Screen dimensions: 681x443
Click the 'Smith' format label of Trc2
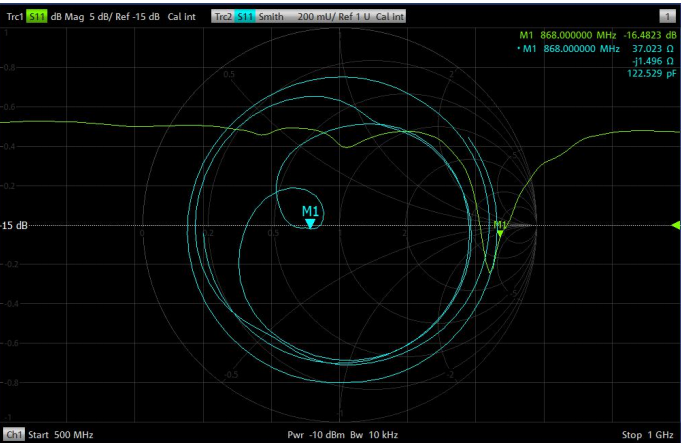tap(271, 17)
